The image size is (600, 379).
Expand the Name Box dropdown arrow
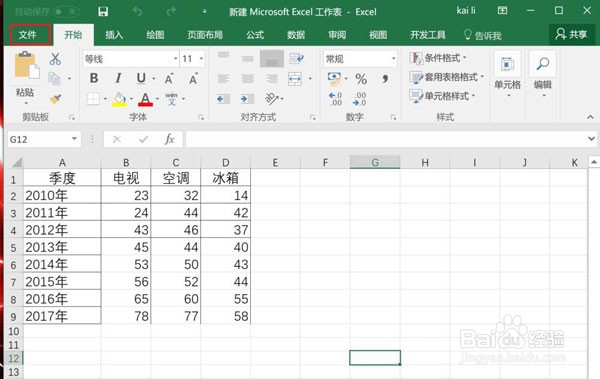pyautogui.click(x=74, y=139)
